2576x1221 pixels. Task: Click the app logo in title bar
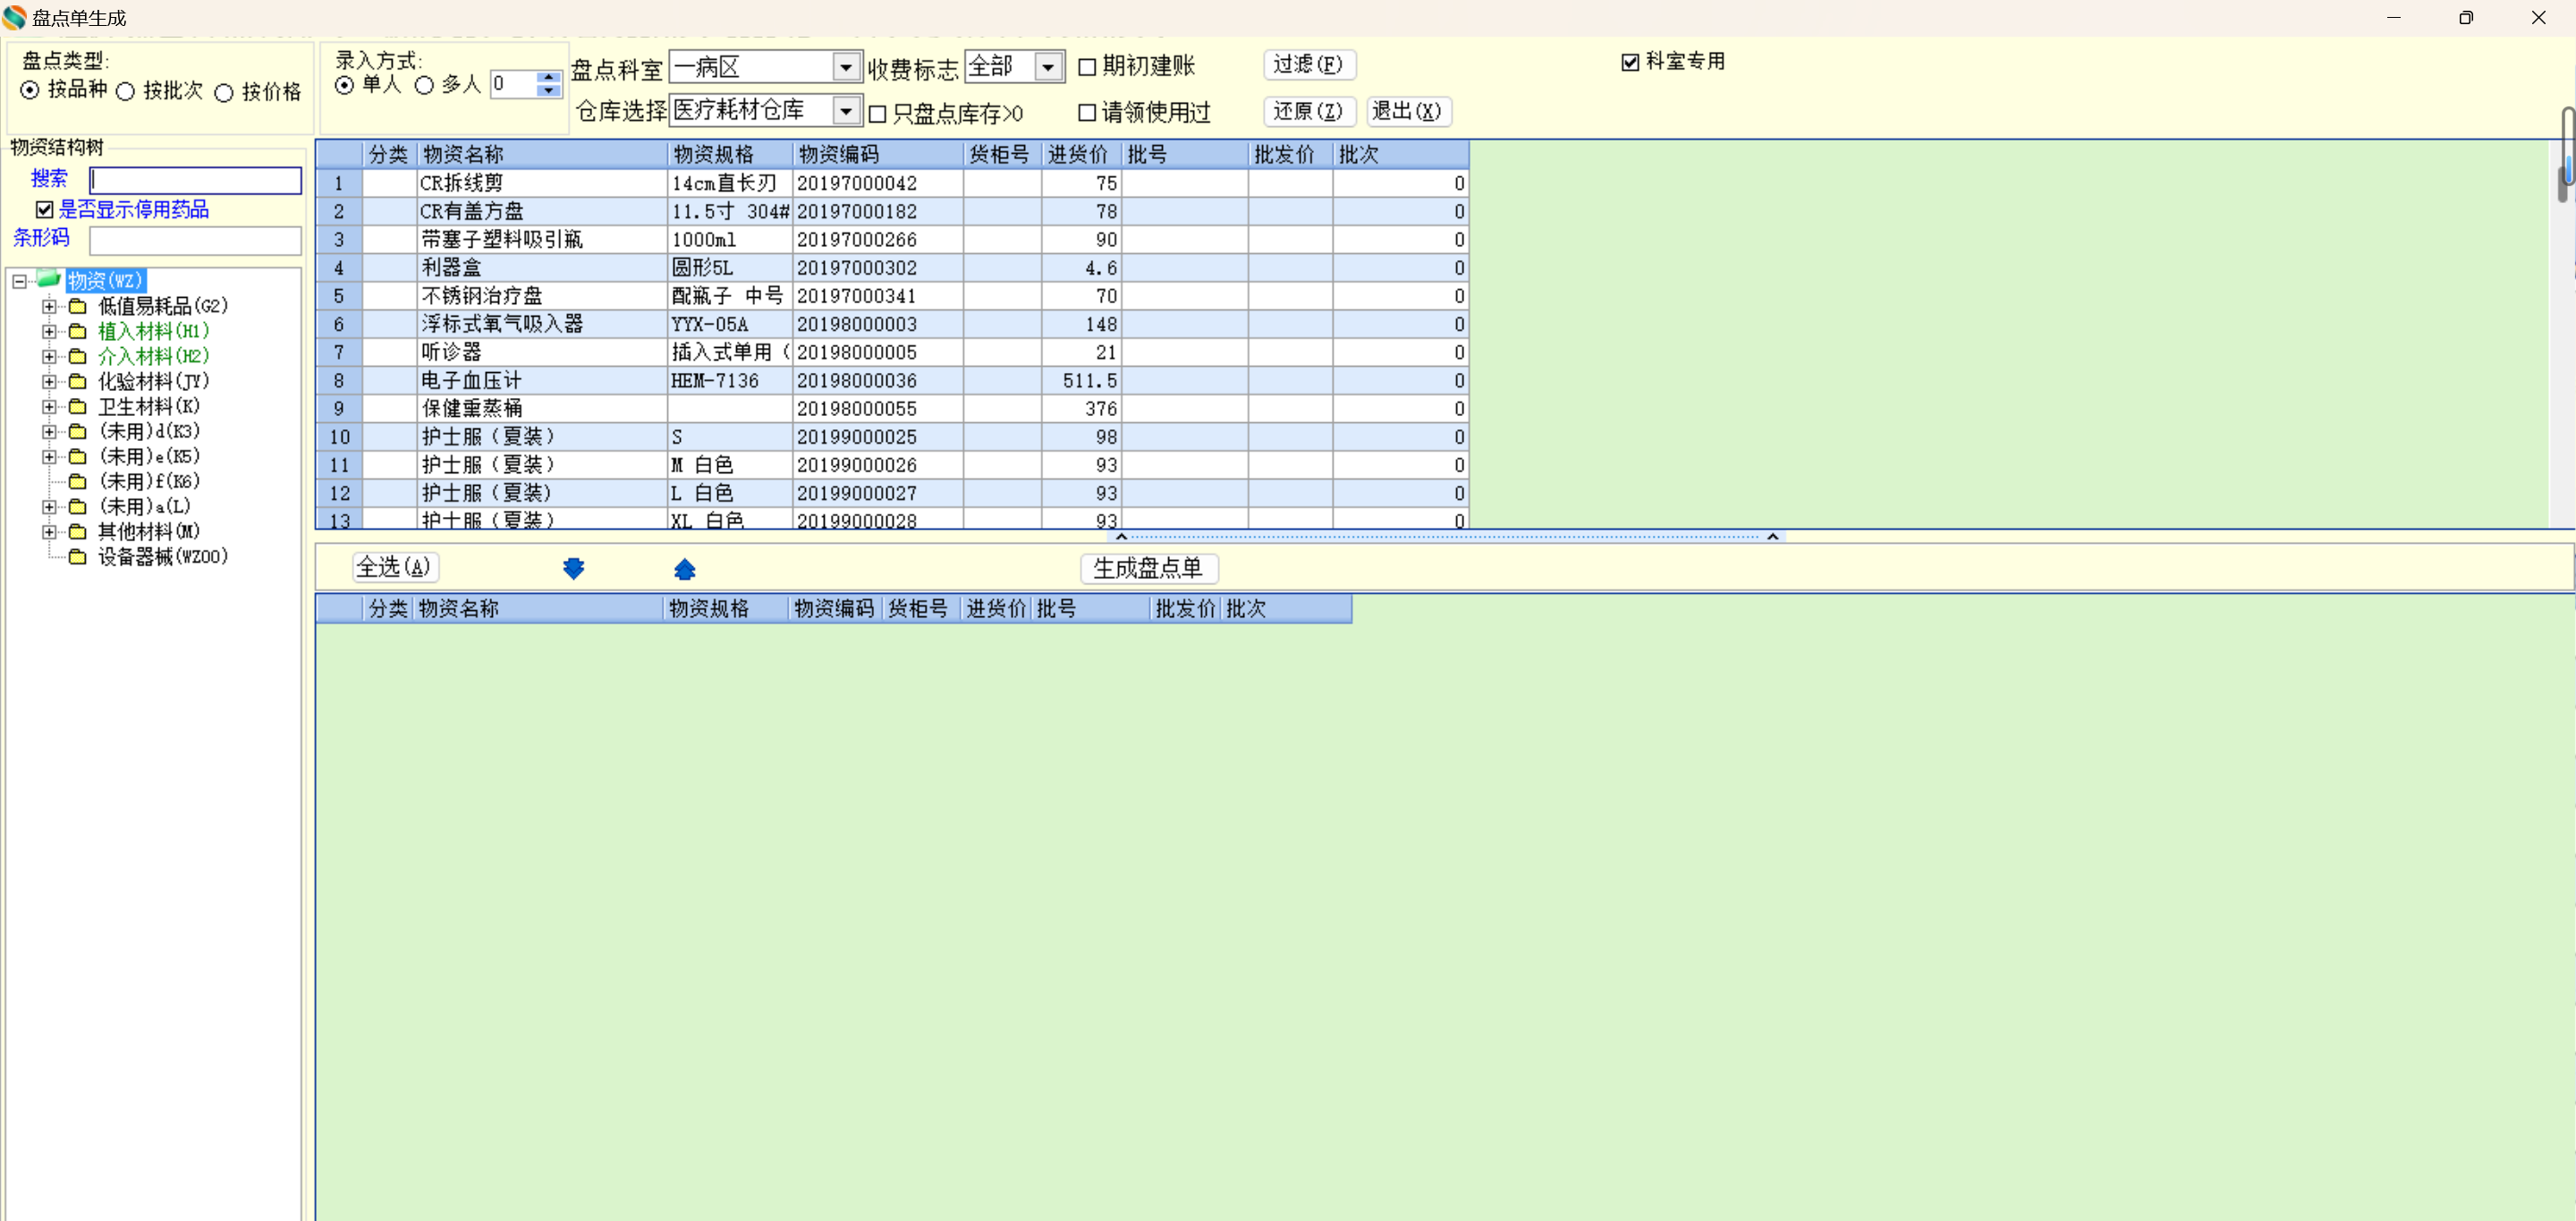14,17
